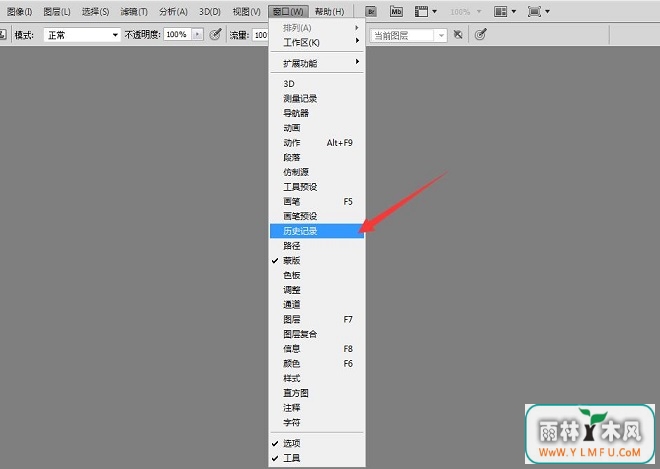Choose 3D panel from Window menu
The height and width of the screenshot is (469, 660).
pyautogui.click(x=317, y=84)
